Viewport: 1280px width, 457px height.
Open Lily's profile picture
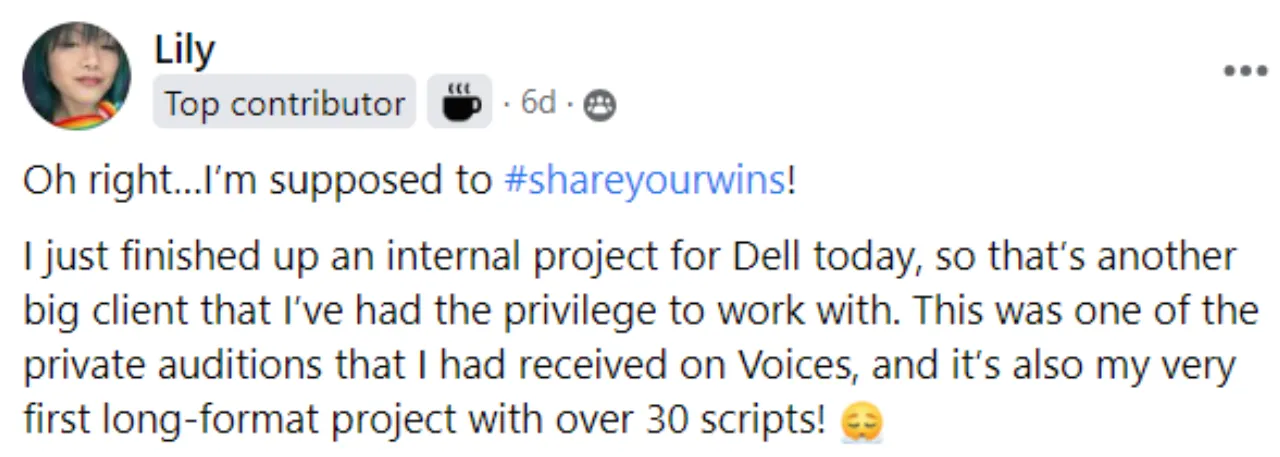pyautogui.click(x=77, y=76)
